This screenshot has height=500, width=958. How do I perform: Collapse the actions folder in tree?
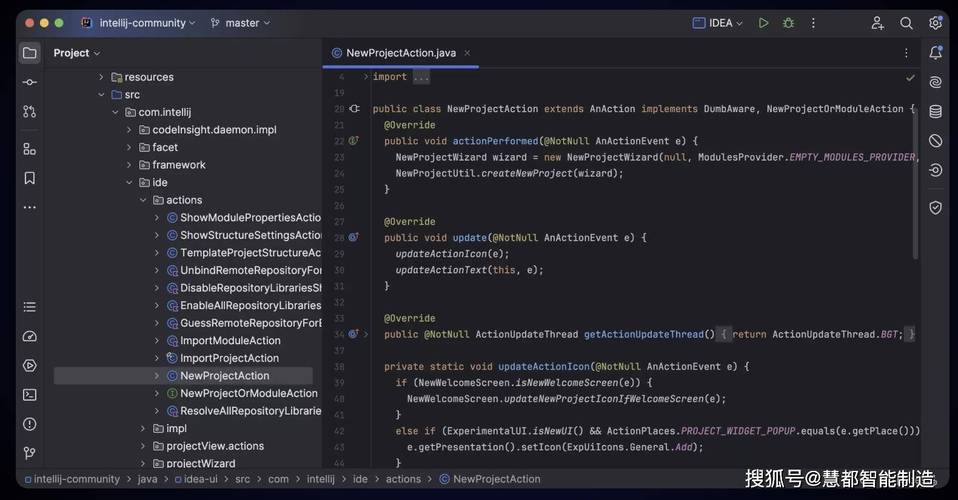143,200
